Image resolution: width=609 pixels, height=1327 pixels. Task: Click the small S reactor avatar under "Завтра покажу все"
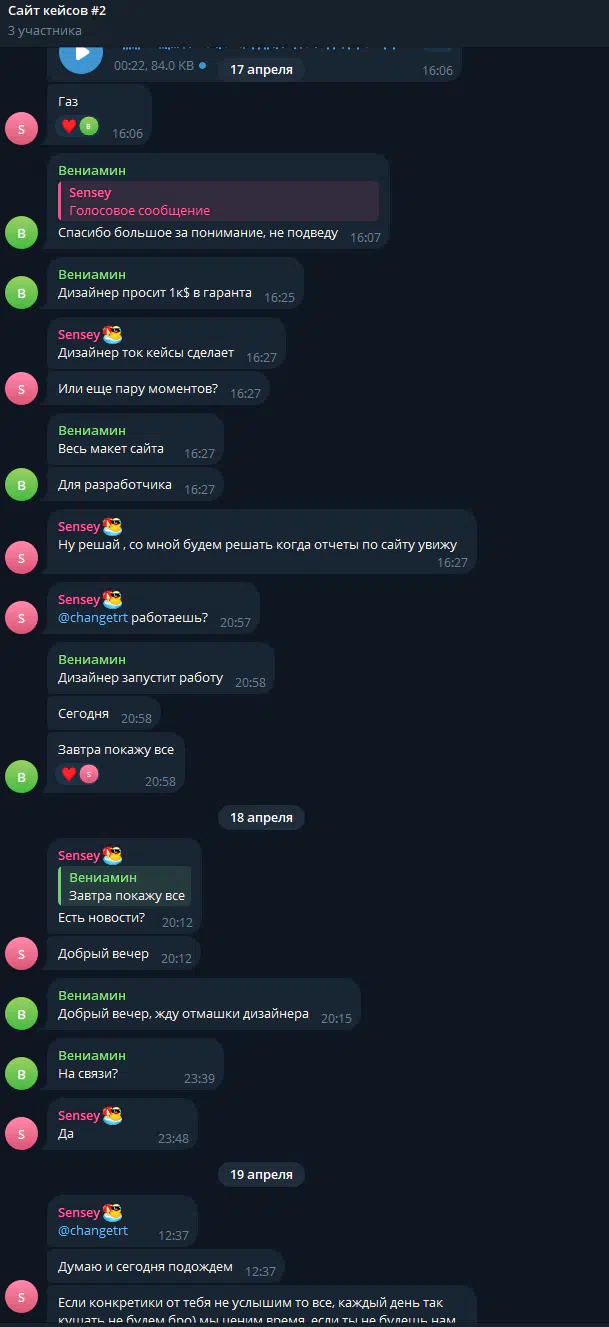(89, 773)
